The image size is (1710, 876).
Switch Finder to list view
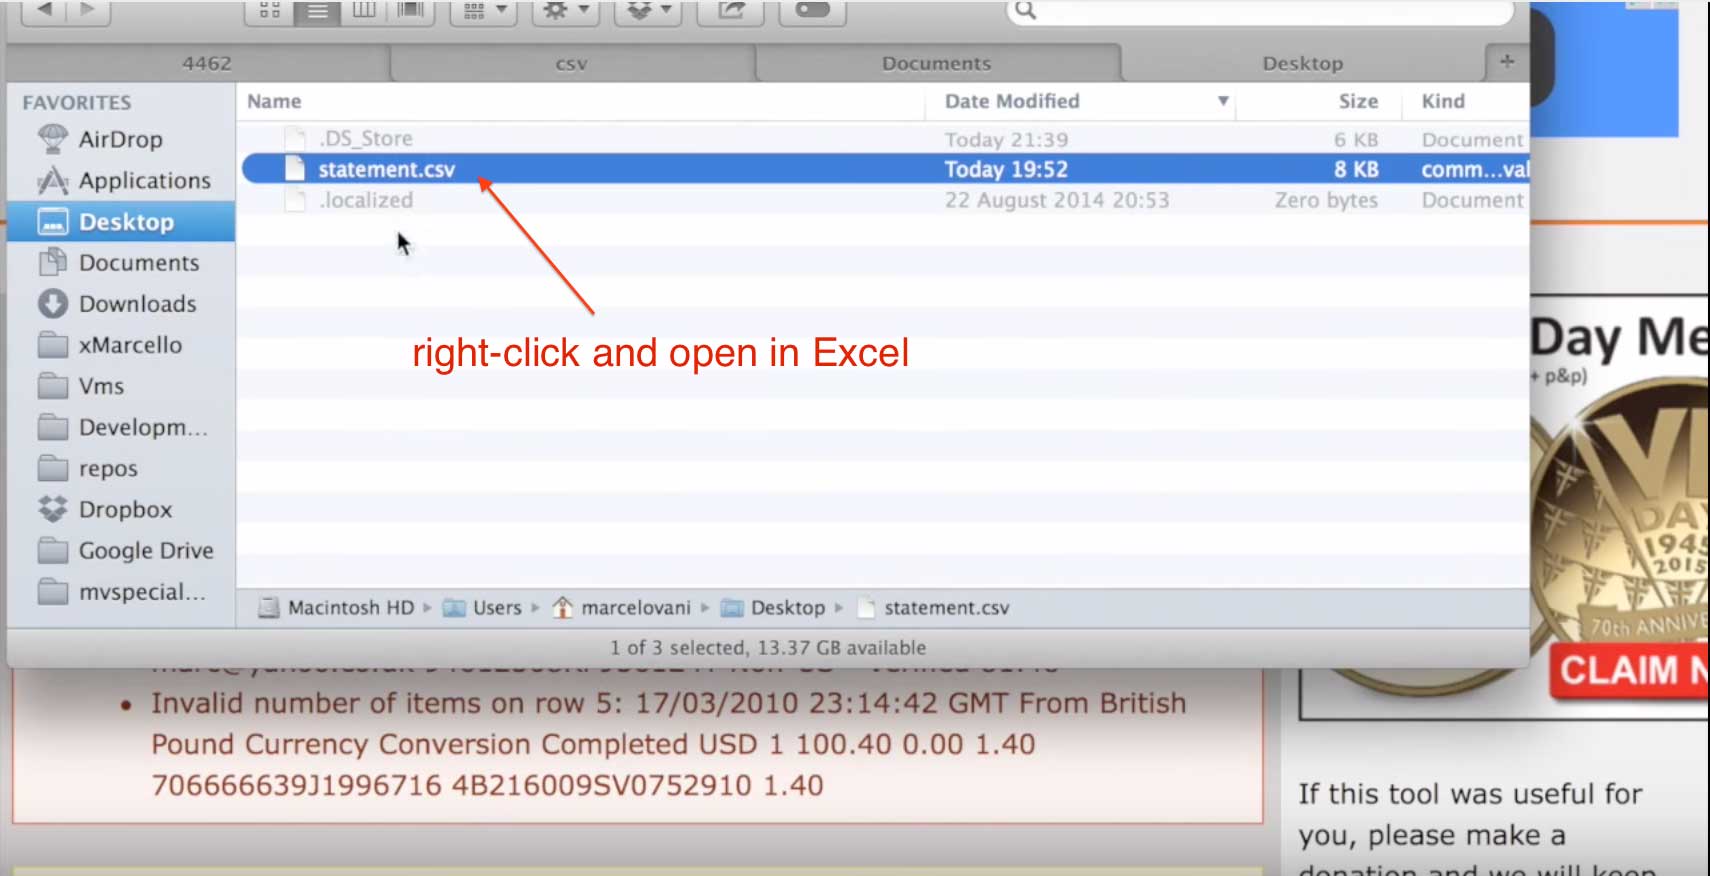(317, 10)
